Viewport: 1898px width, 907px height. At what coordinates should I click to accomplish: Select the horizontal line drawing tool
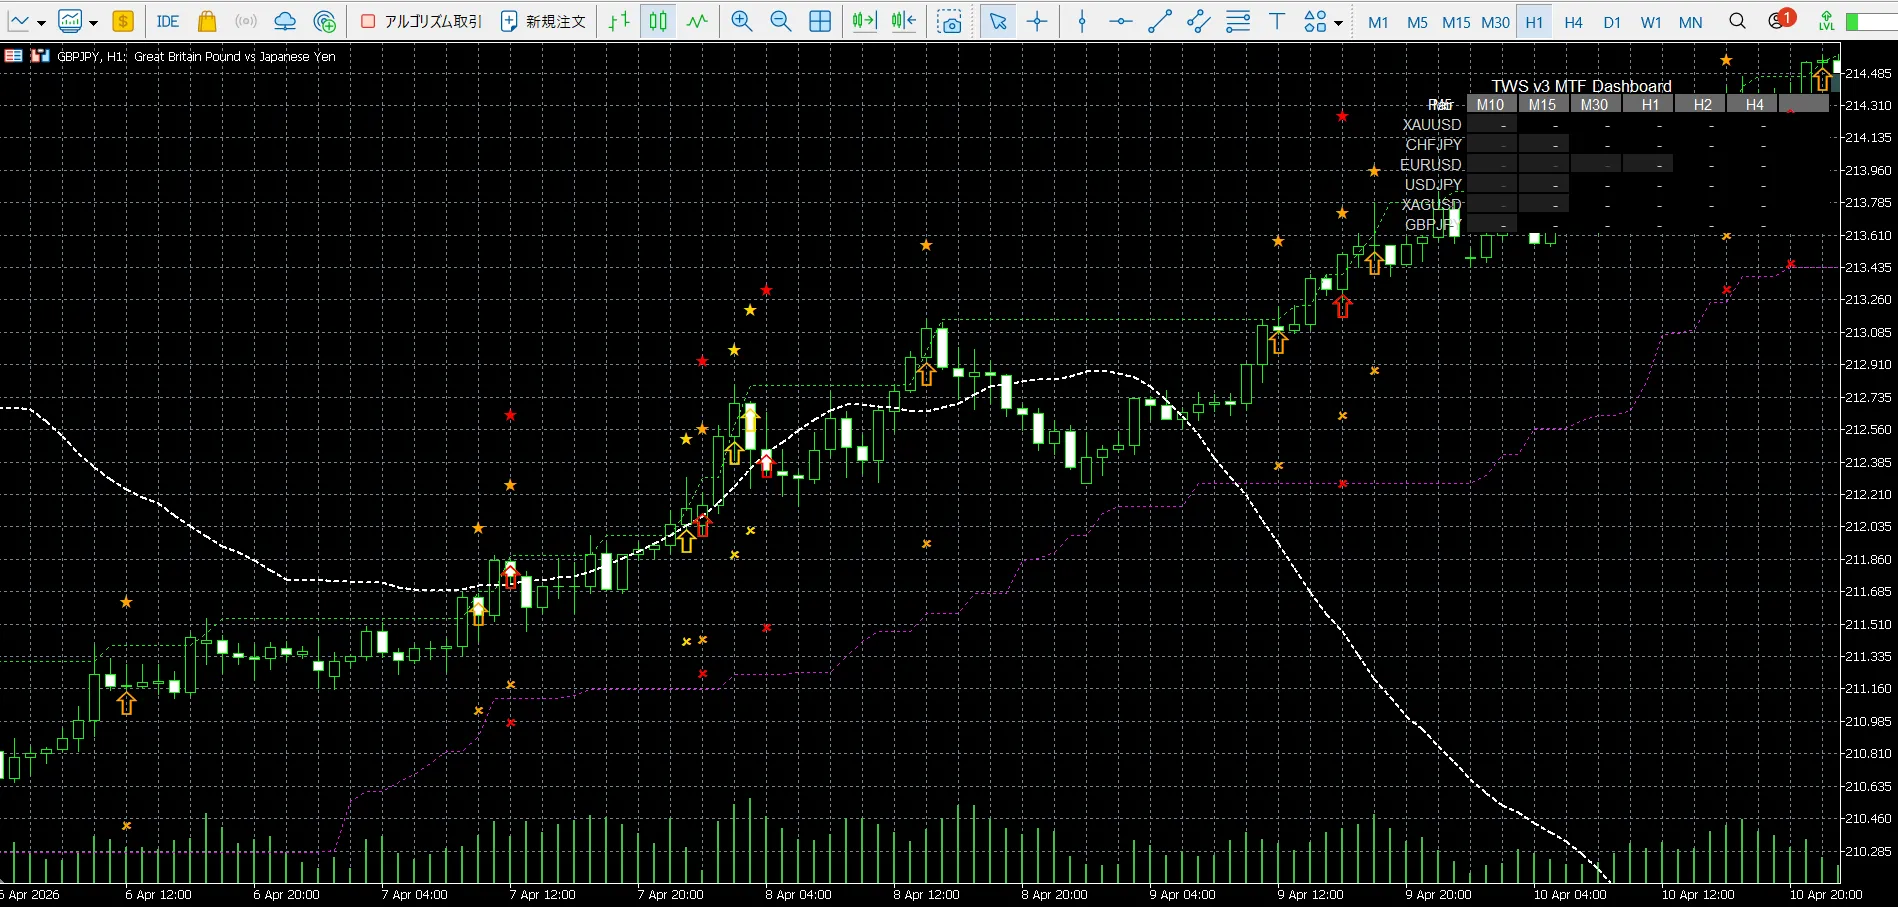1121,21
